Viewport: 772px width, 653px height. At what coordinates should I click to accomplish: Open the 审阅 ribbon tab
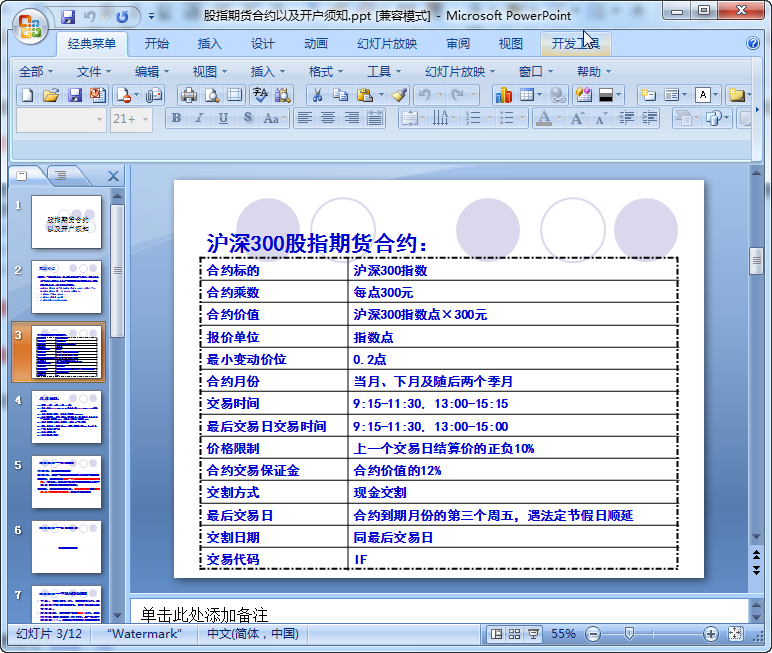(458, 44)
